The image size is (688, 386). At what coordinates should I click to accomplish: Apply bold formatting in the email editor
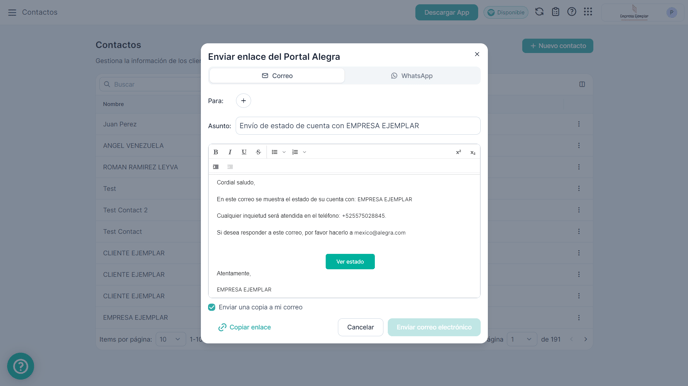pyautogui.click(x=216, y=152)
